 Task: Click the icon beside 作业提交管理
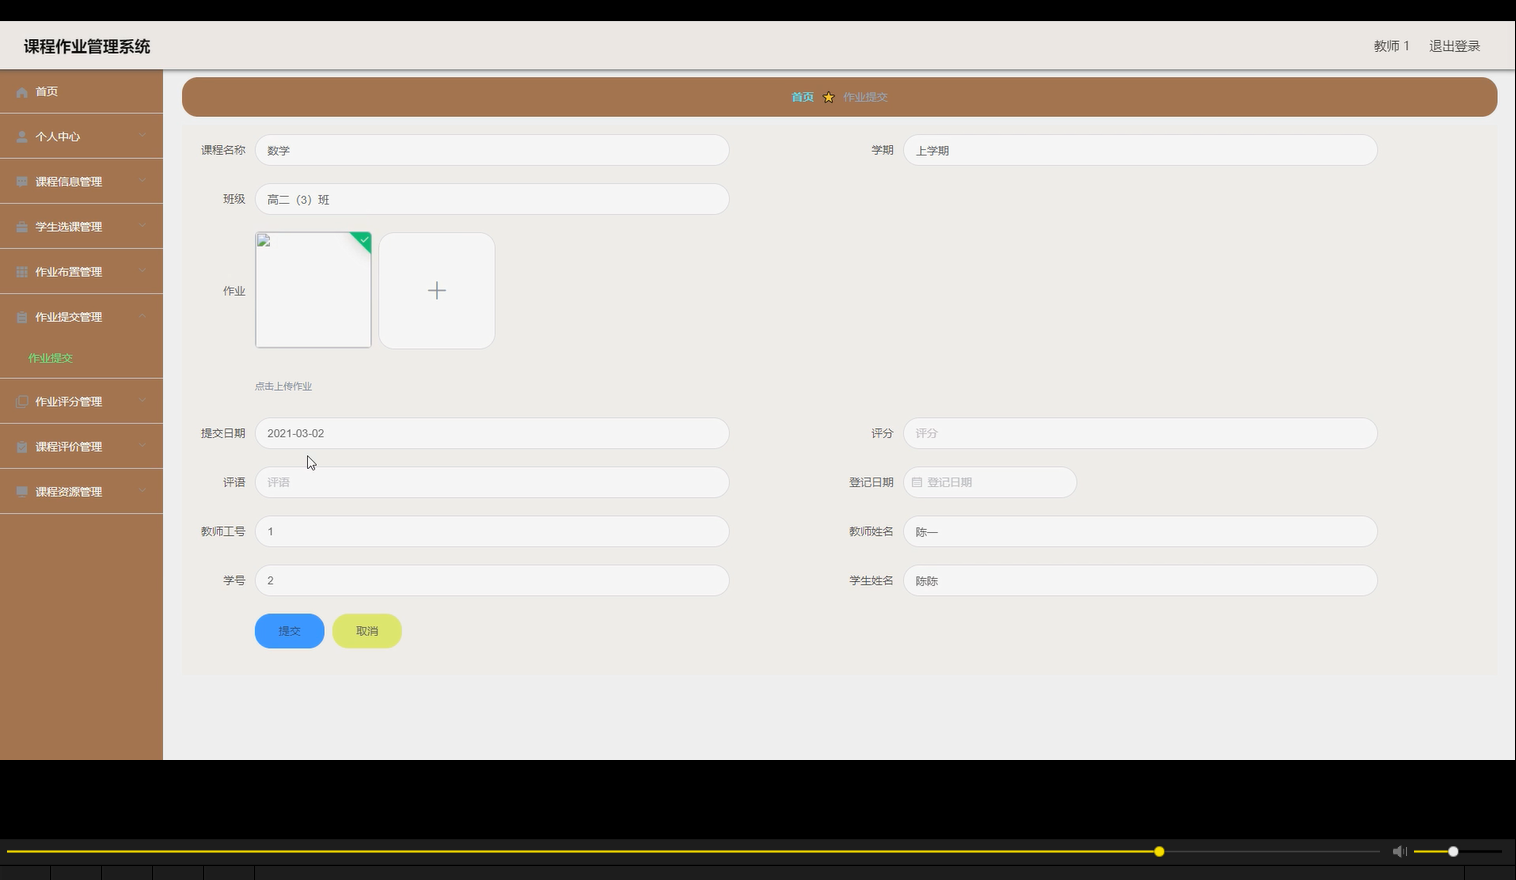22,317
